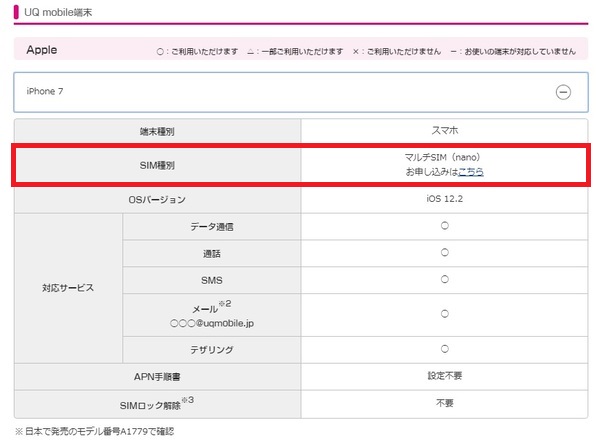Click the データ通信 row label
This screenshot has height=440, width=600.
click(212, 227)
